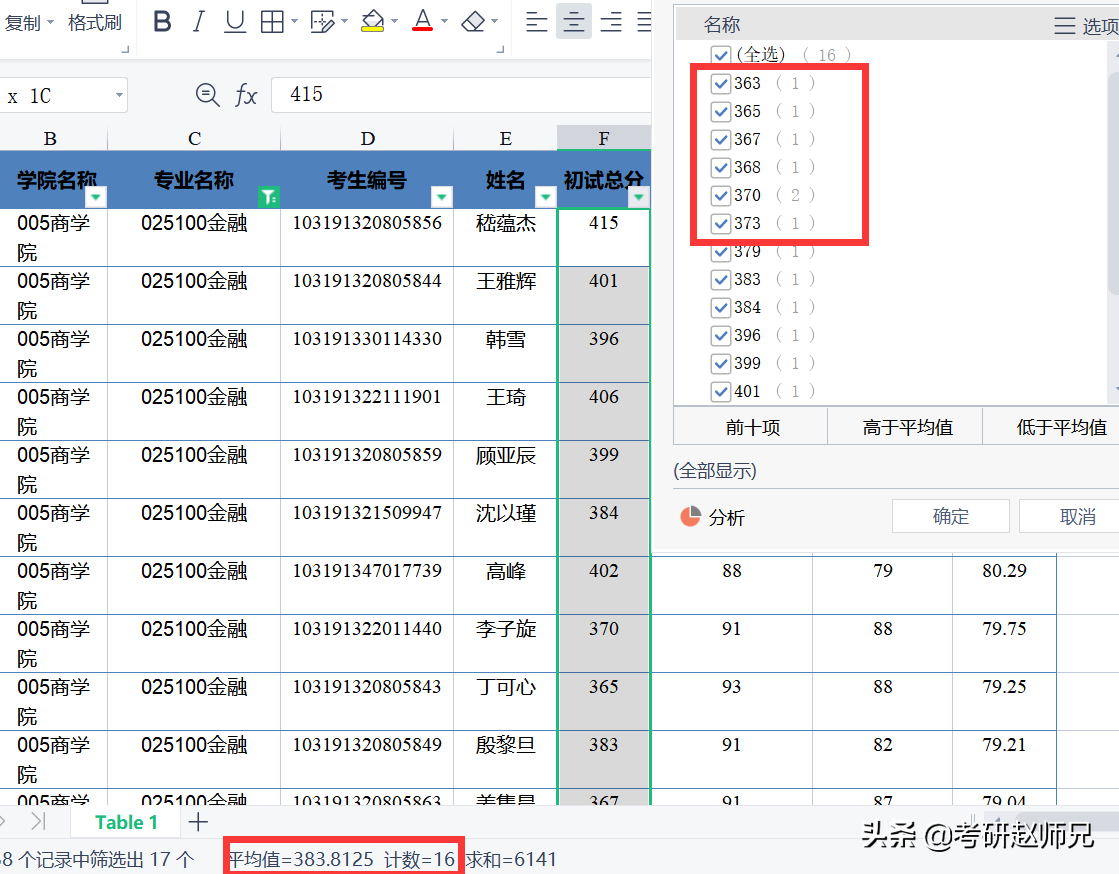Open the 初试总分 column filter dropdown
This screenshot has width=1119, height=874.
(637, 197)
